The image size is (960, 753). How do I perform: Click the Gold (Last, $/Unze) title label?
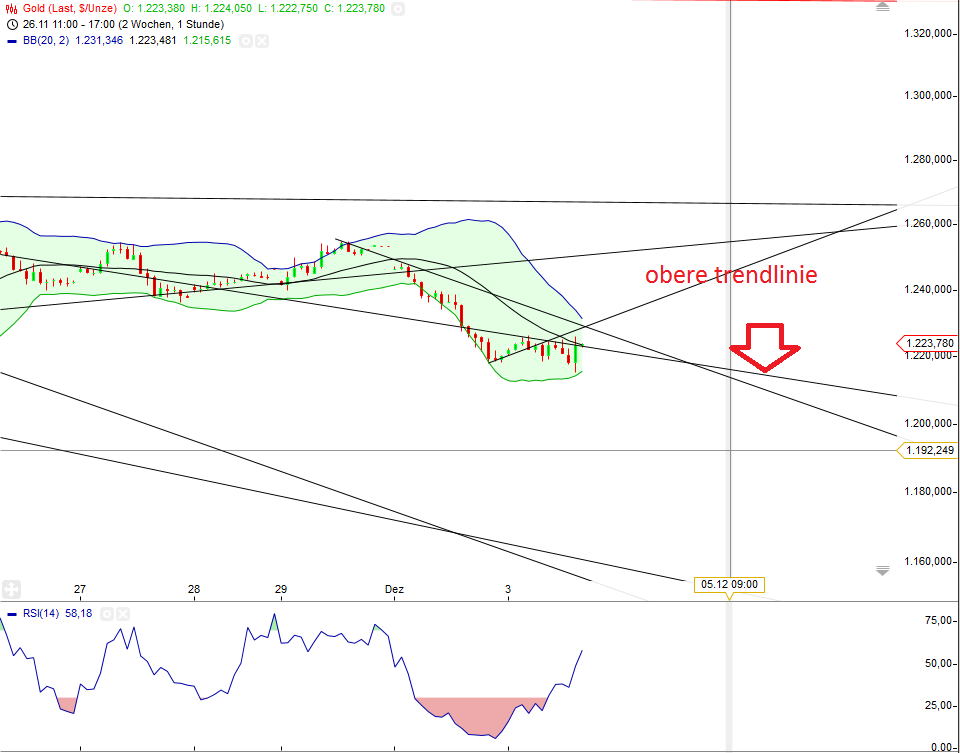coord(70,9)
